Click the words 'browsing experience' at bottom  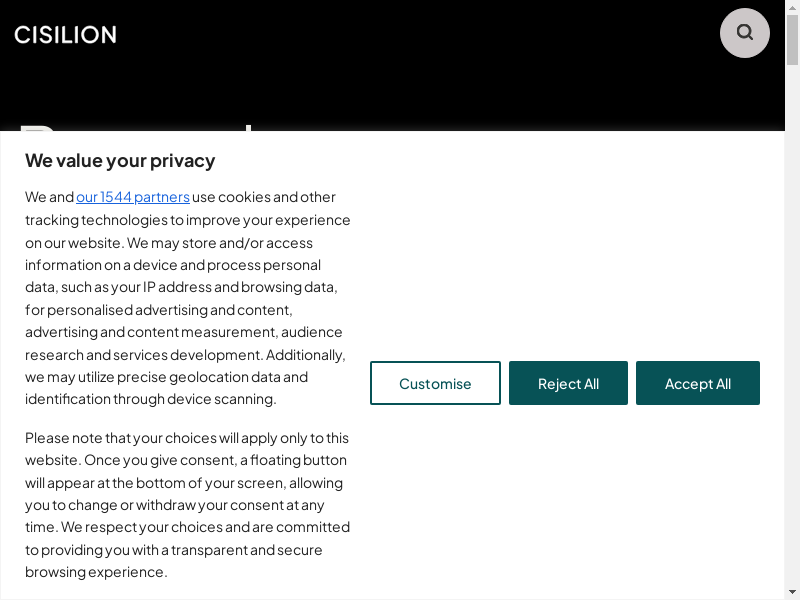(x=95, y=572)
